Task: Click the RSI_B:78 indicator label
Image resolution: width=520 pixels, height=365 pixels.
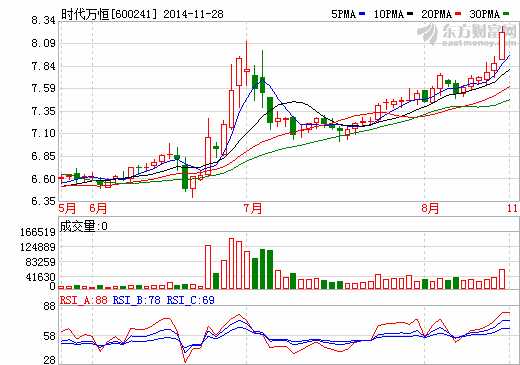Action: pyautogui.click(x=137, y=300)
